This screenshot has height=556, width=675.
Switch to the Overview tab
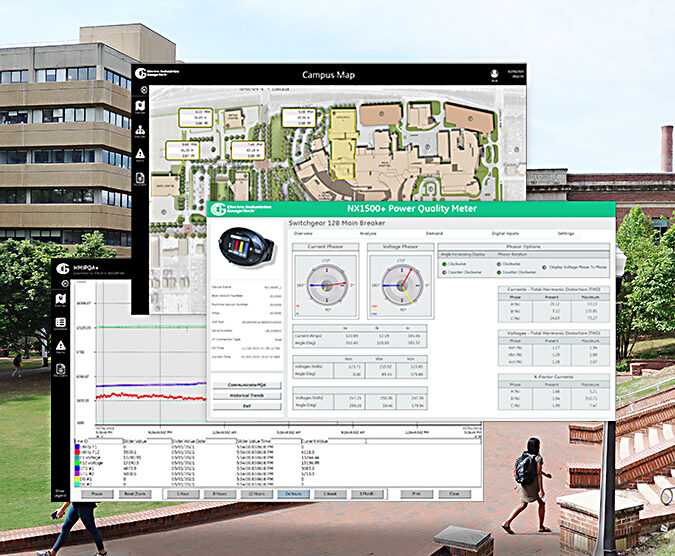tap(303, 233)
